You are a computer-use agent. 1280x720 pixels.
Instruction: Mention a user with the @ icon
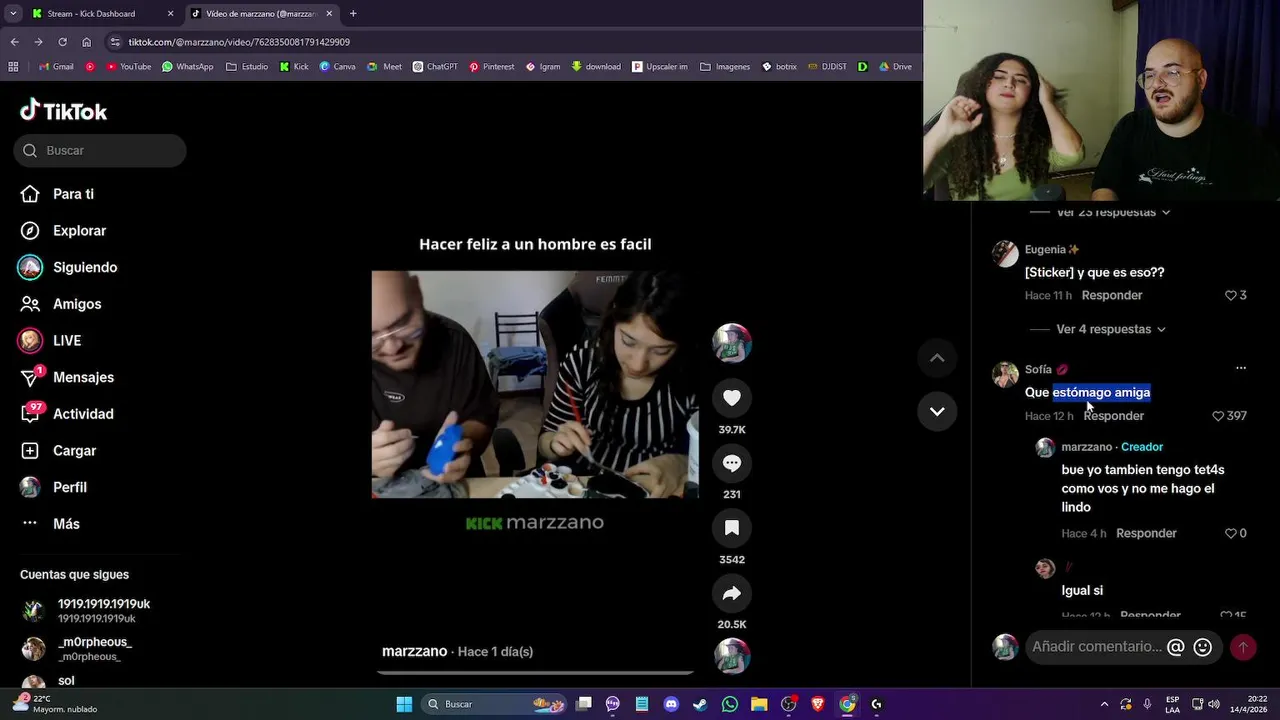pos(1176,647)
